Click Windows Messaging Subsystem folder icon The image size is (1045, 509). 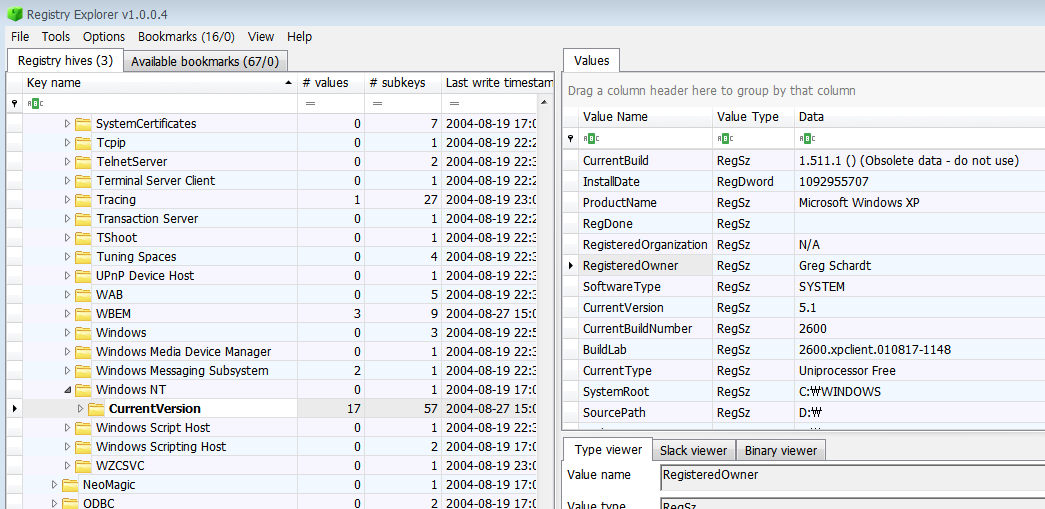click(83, 370)
